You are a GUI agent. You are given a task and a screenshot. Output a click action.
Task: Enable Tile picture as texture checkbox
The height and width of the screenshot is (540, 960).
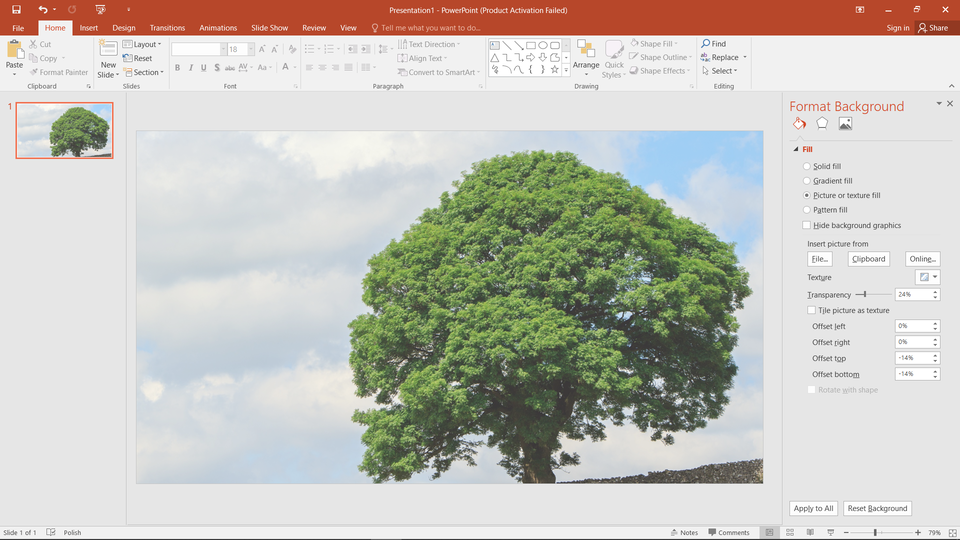click(811, 311)
